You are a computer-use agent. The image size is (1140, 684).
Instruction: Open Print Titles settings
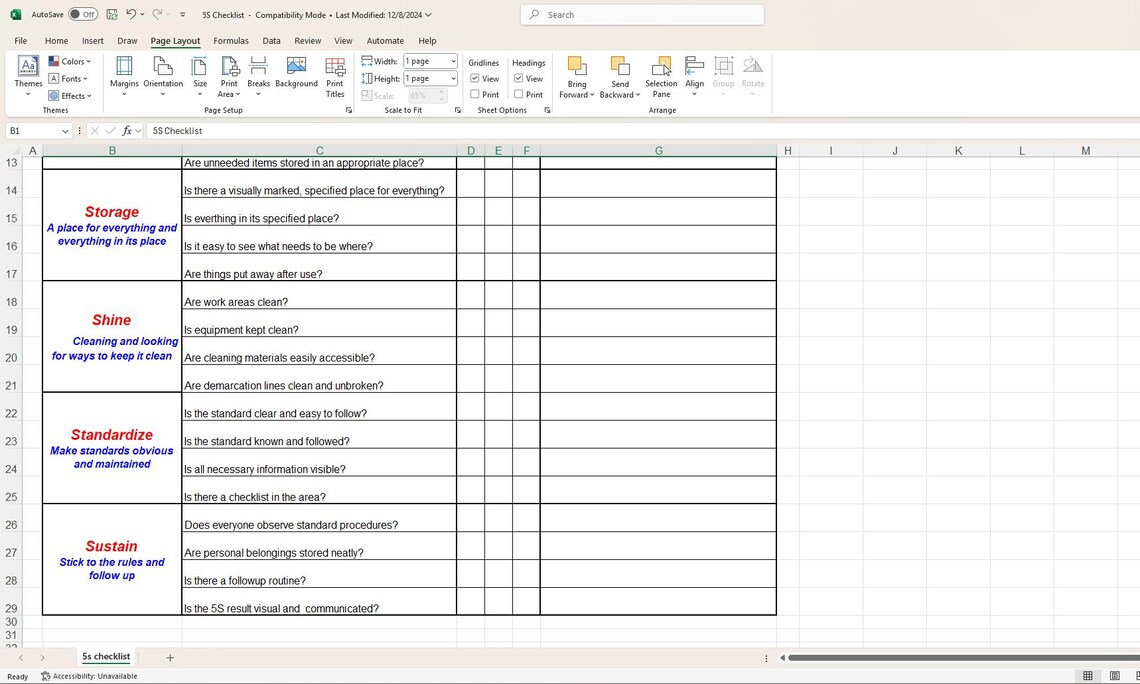pyautogui.click(x=335, y=76)
